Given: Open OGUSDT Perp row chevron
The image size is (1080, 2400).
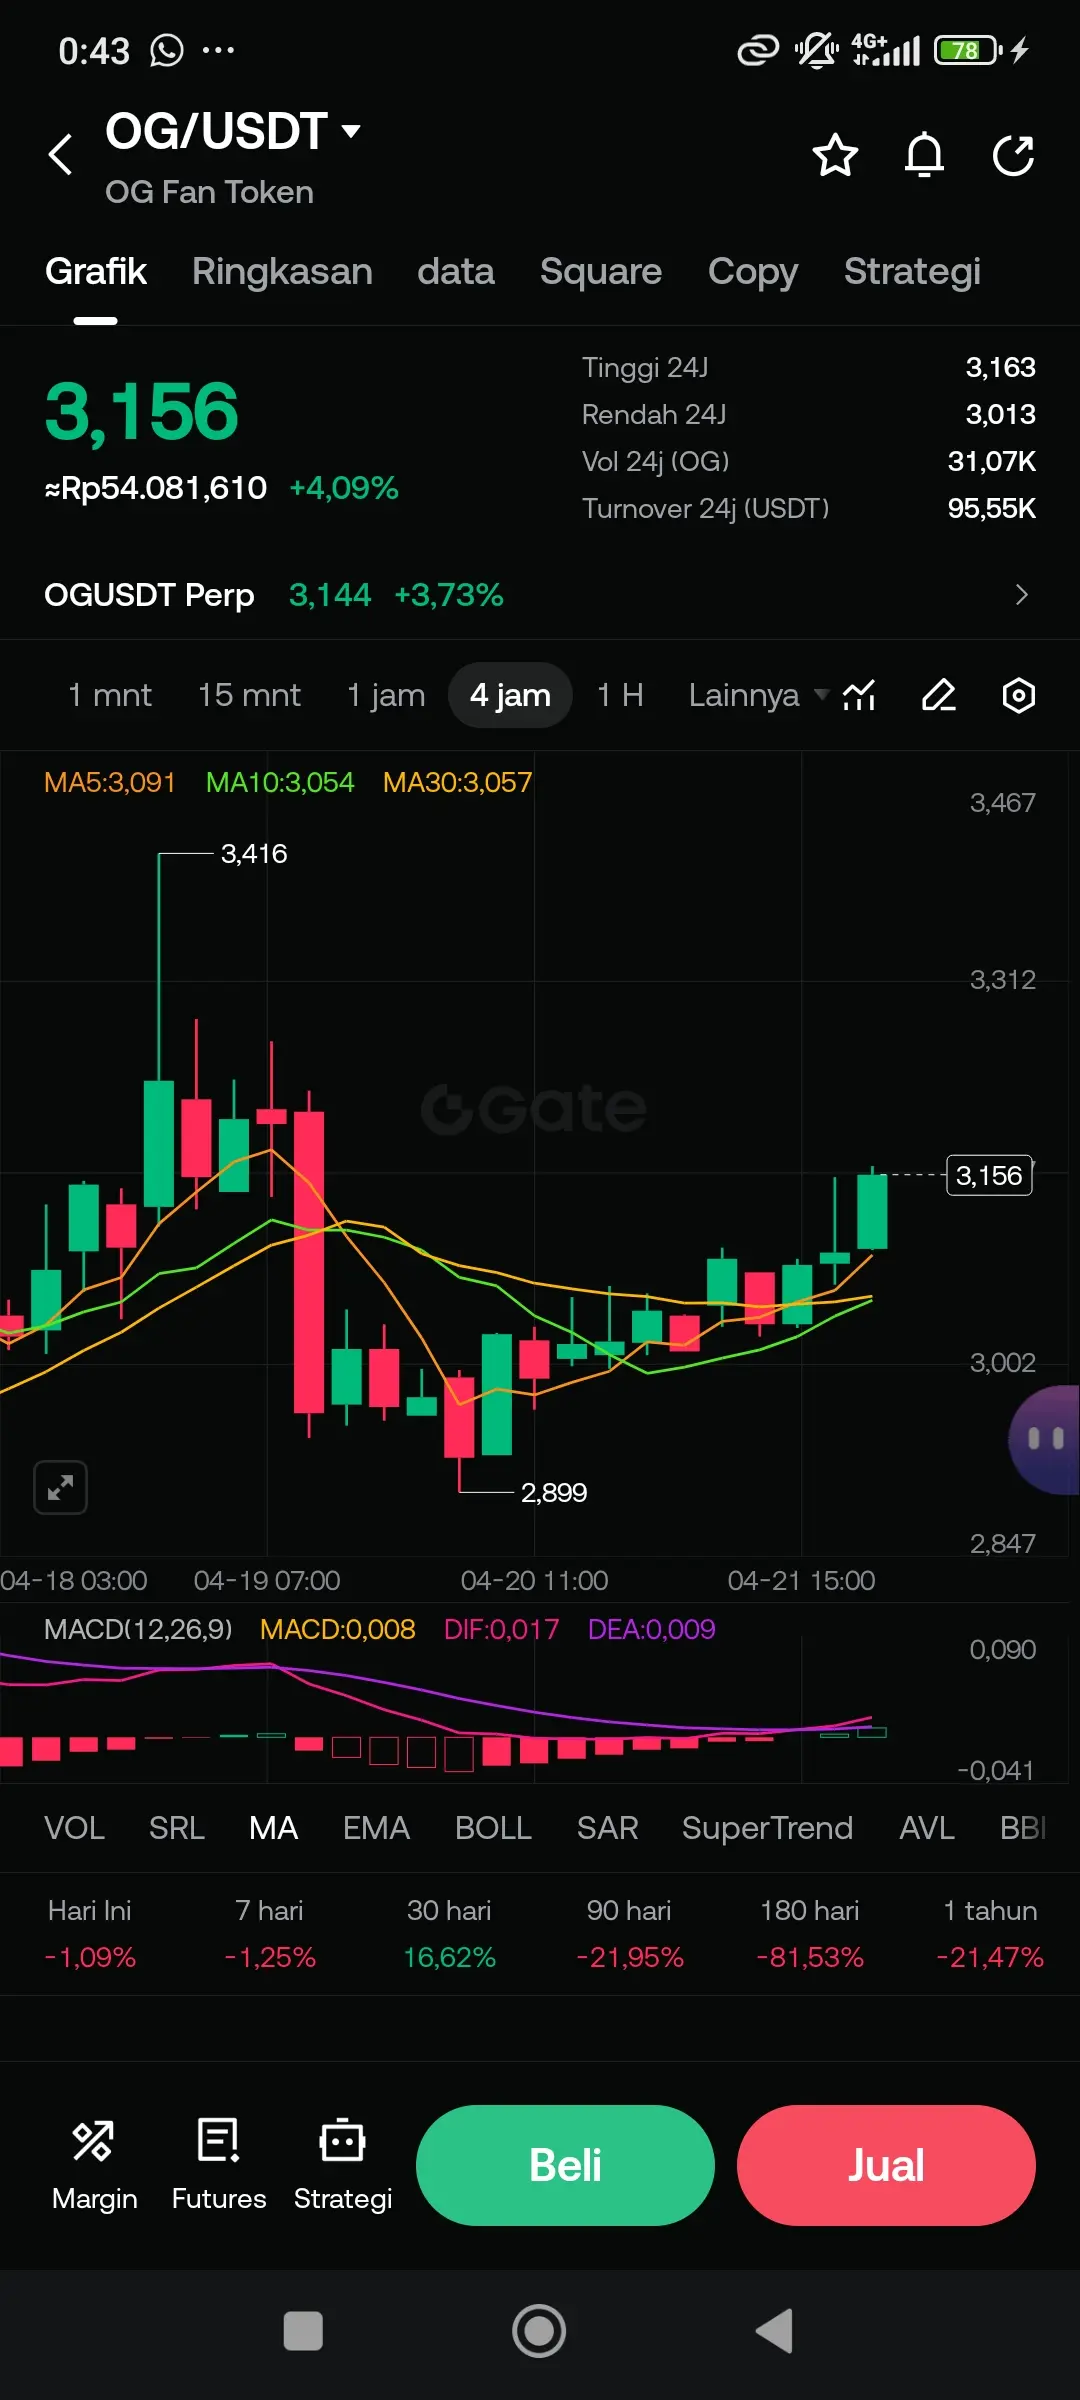Looking at the screenshot, I should pyautogui.click(x=1021, y=595).
